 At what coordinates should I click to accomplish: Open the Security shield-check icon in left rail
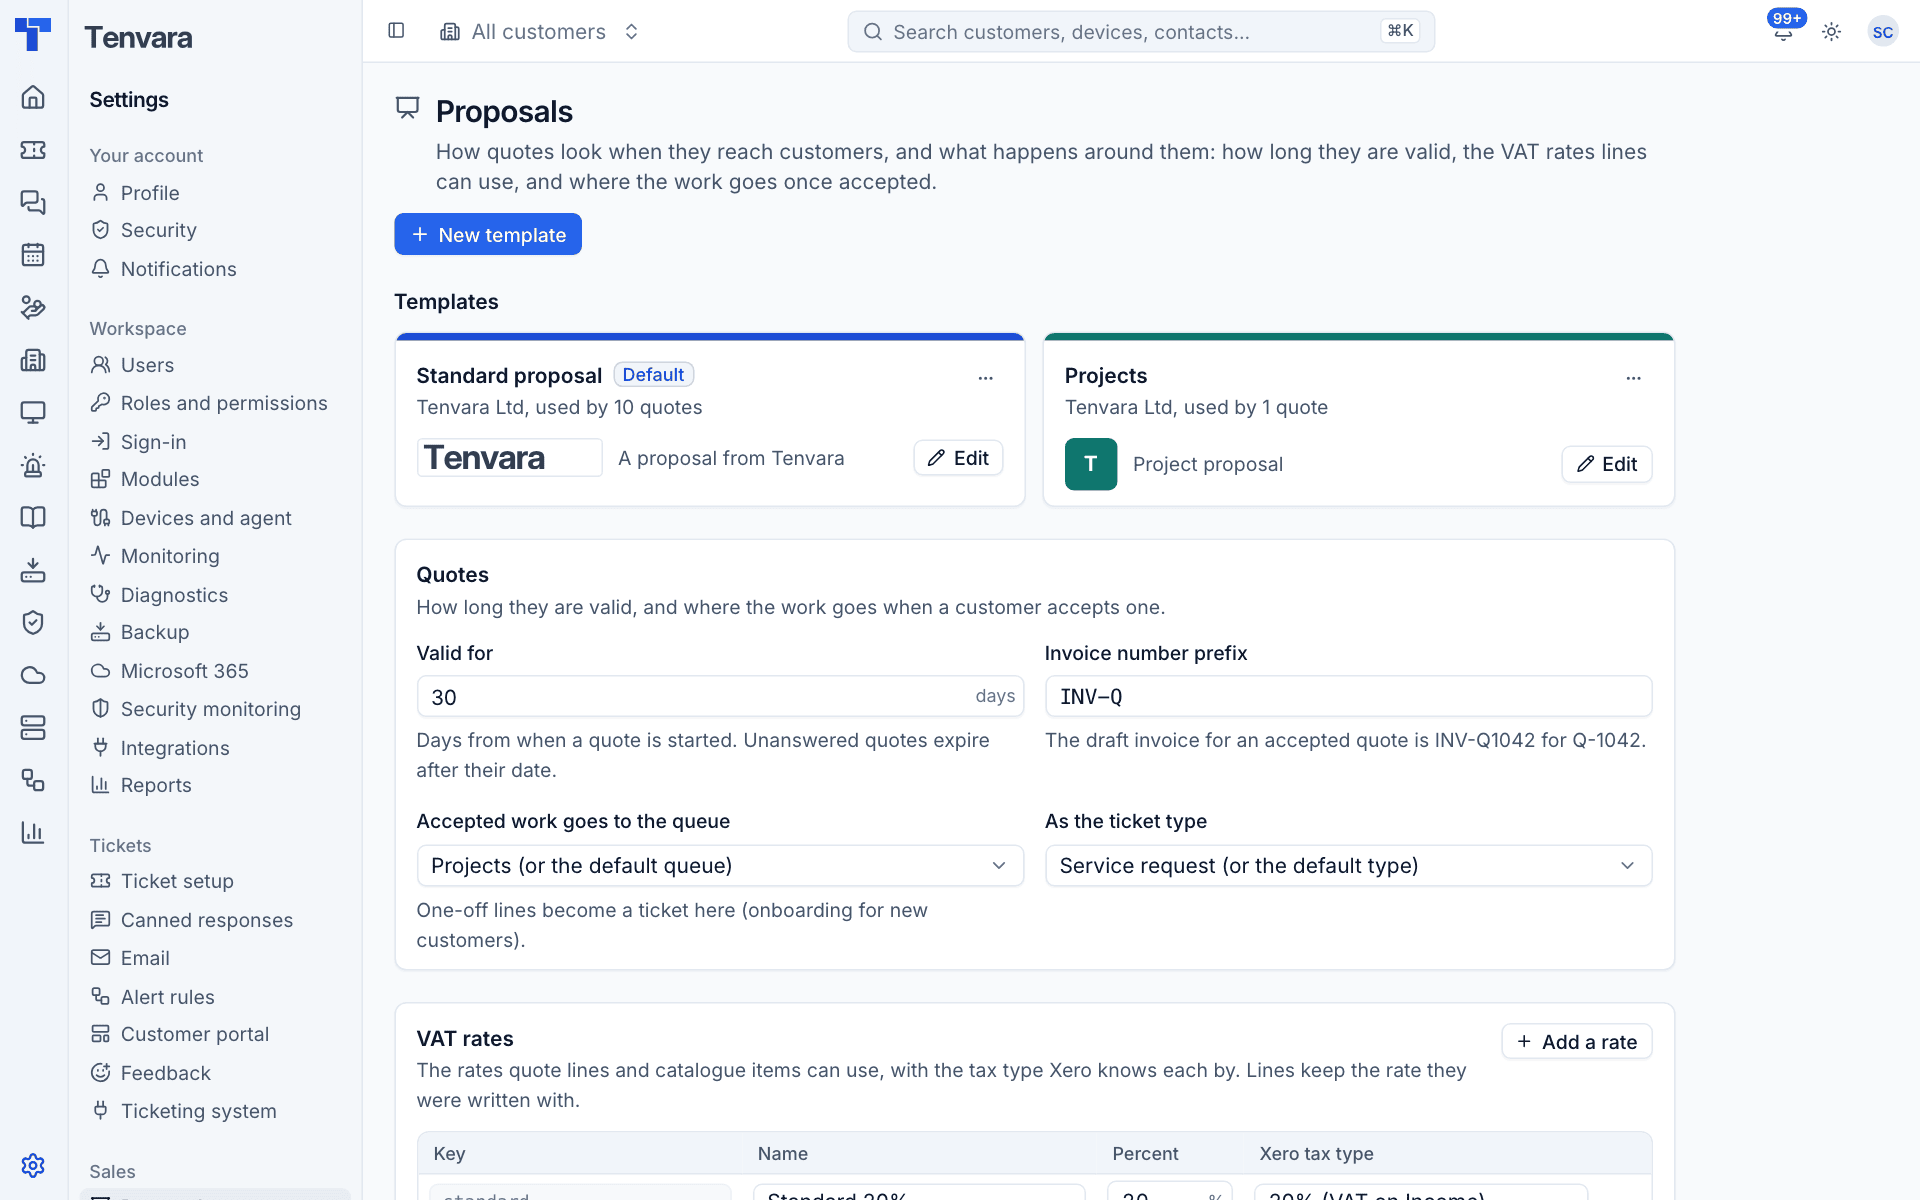tap(33, 622)
